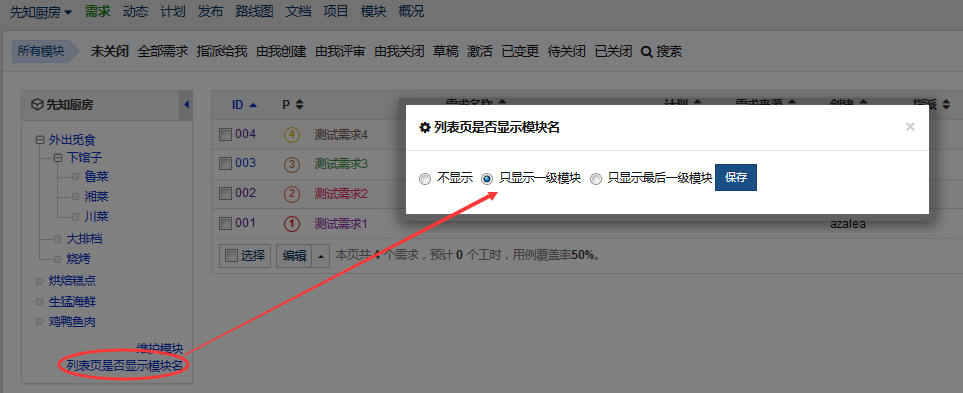
Task: Open the 路线图 menu item
Action: click(254, 12)
